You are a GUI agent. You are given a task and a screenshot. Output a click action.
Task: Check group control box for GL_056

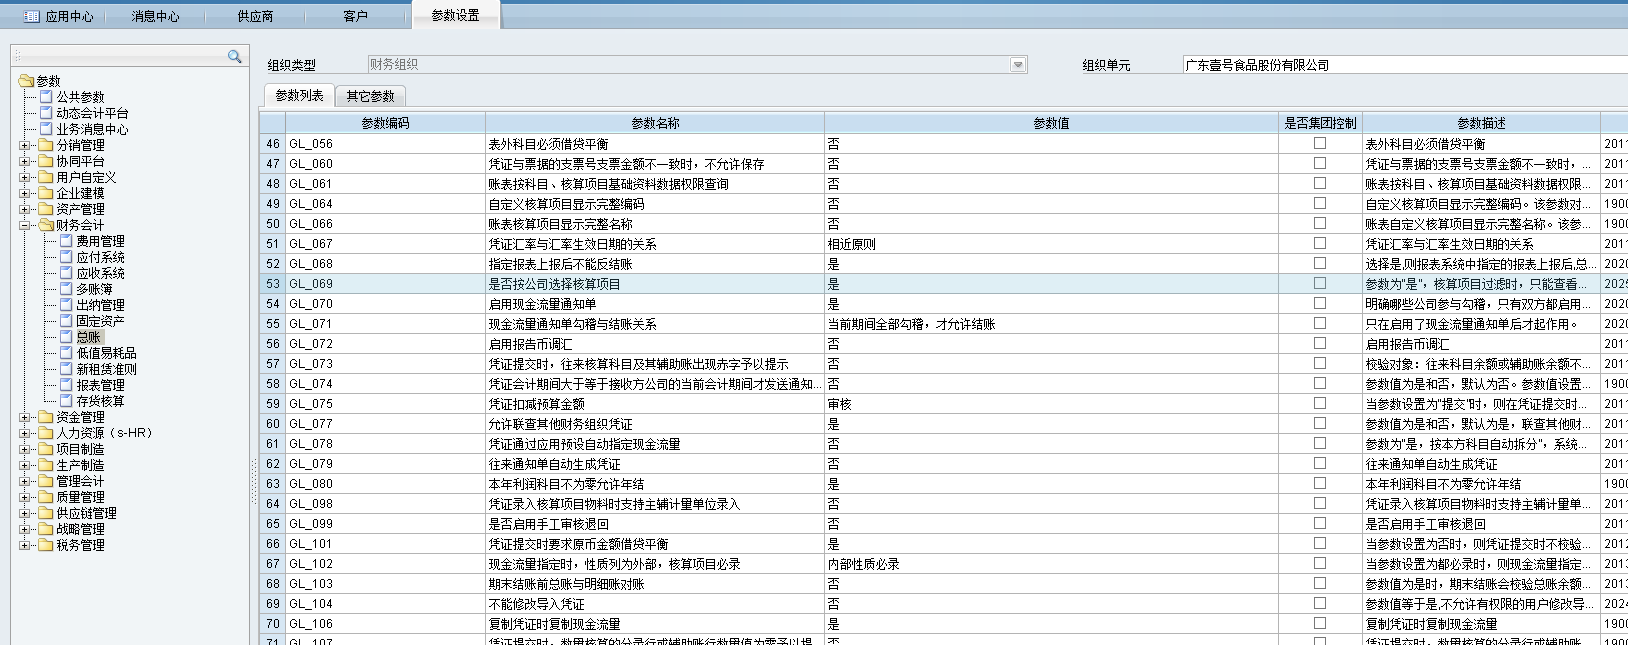[1320, 144]
